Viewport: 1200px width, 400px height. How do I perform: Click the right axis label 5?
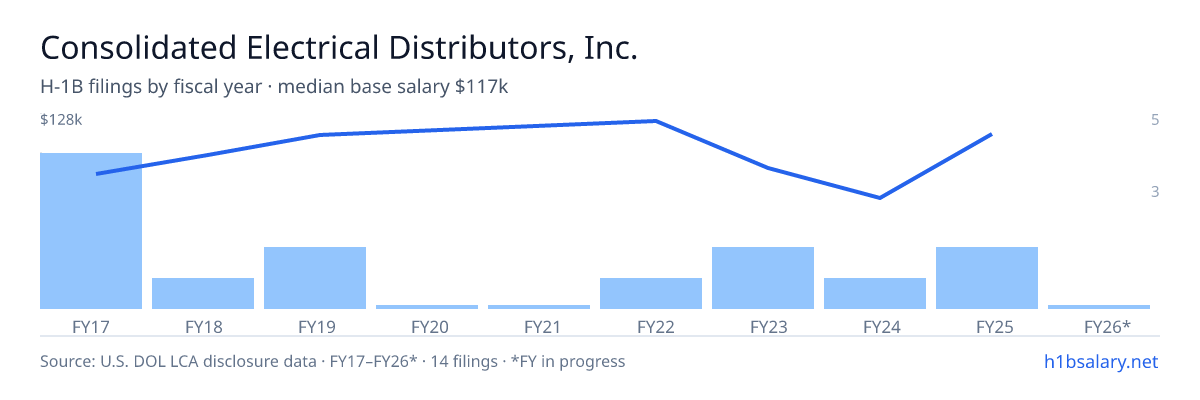tap(1155, 120)
